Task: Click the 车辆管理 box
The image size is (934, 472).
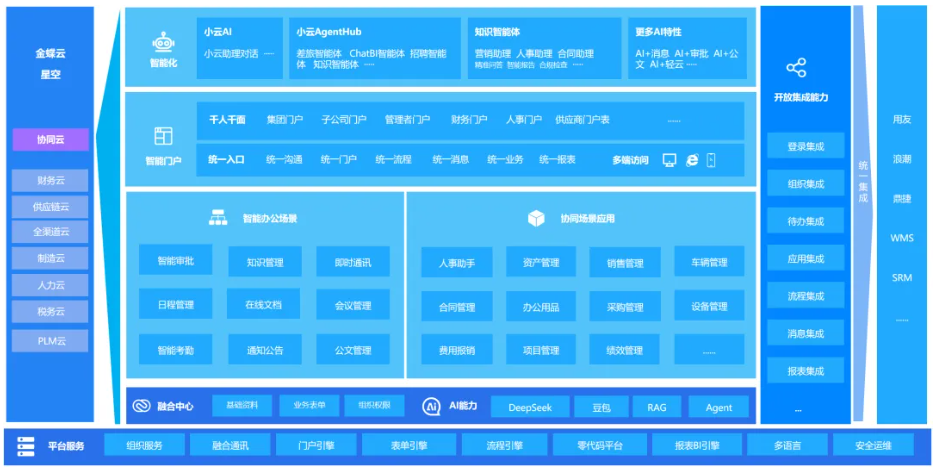Action: tap(709, 262)
